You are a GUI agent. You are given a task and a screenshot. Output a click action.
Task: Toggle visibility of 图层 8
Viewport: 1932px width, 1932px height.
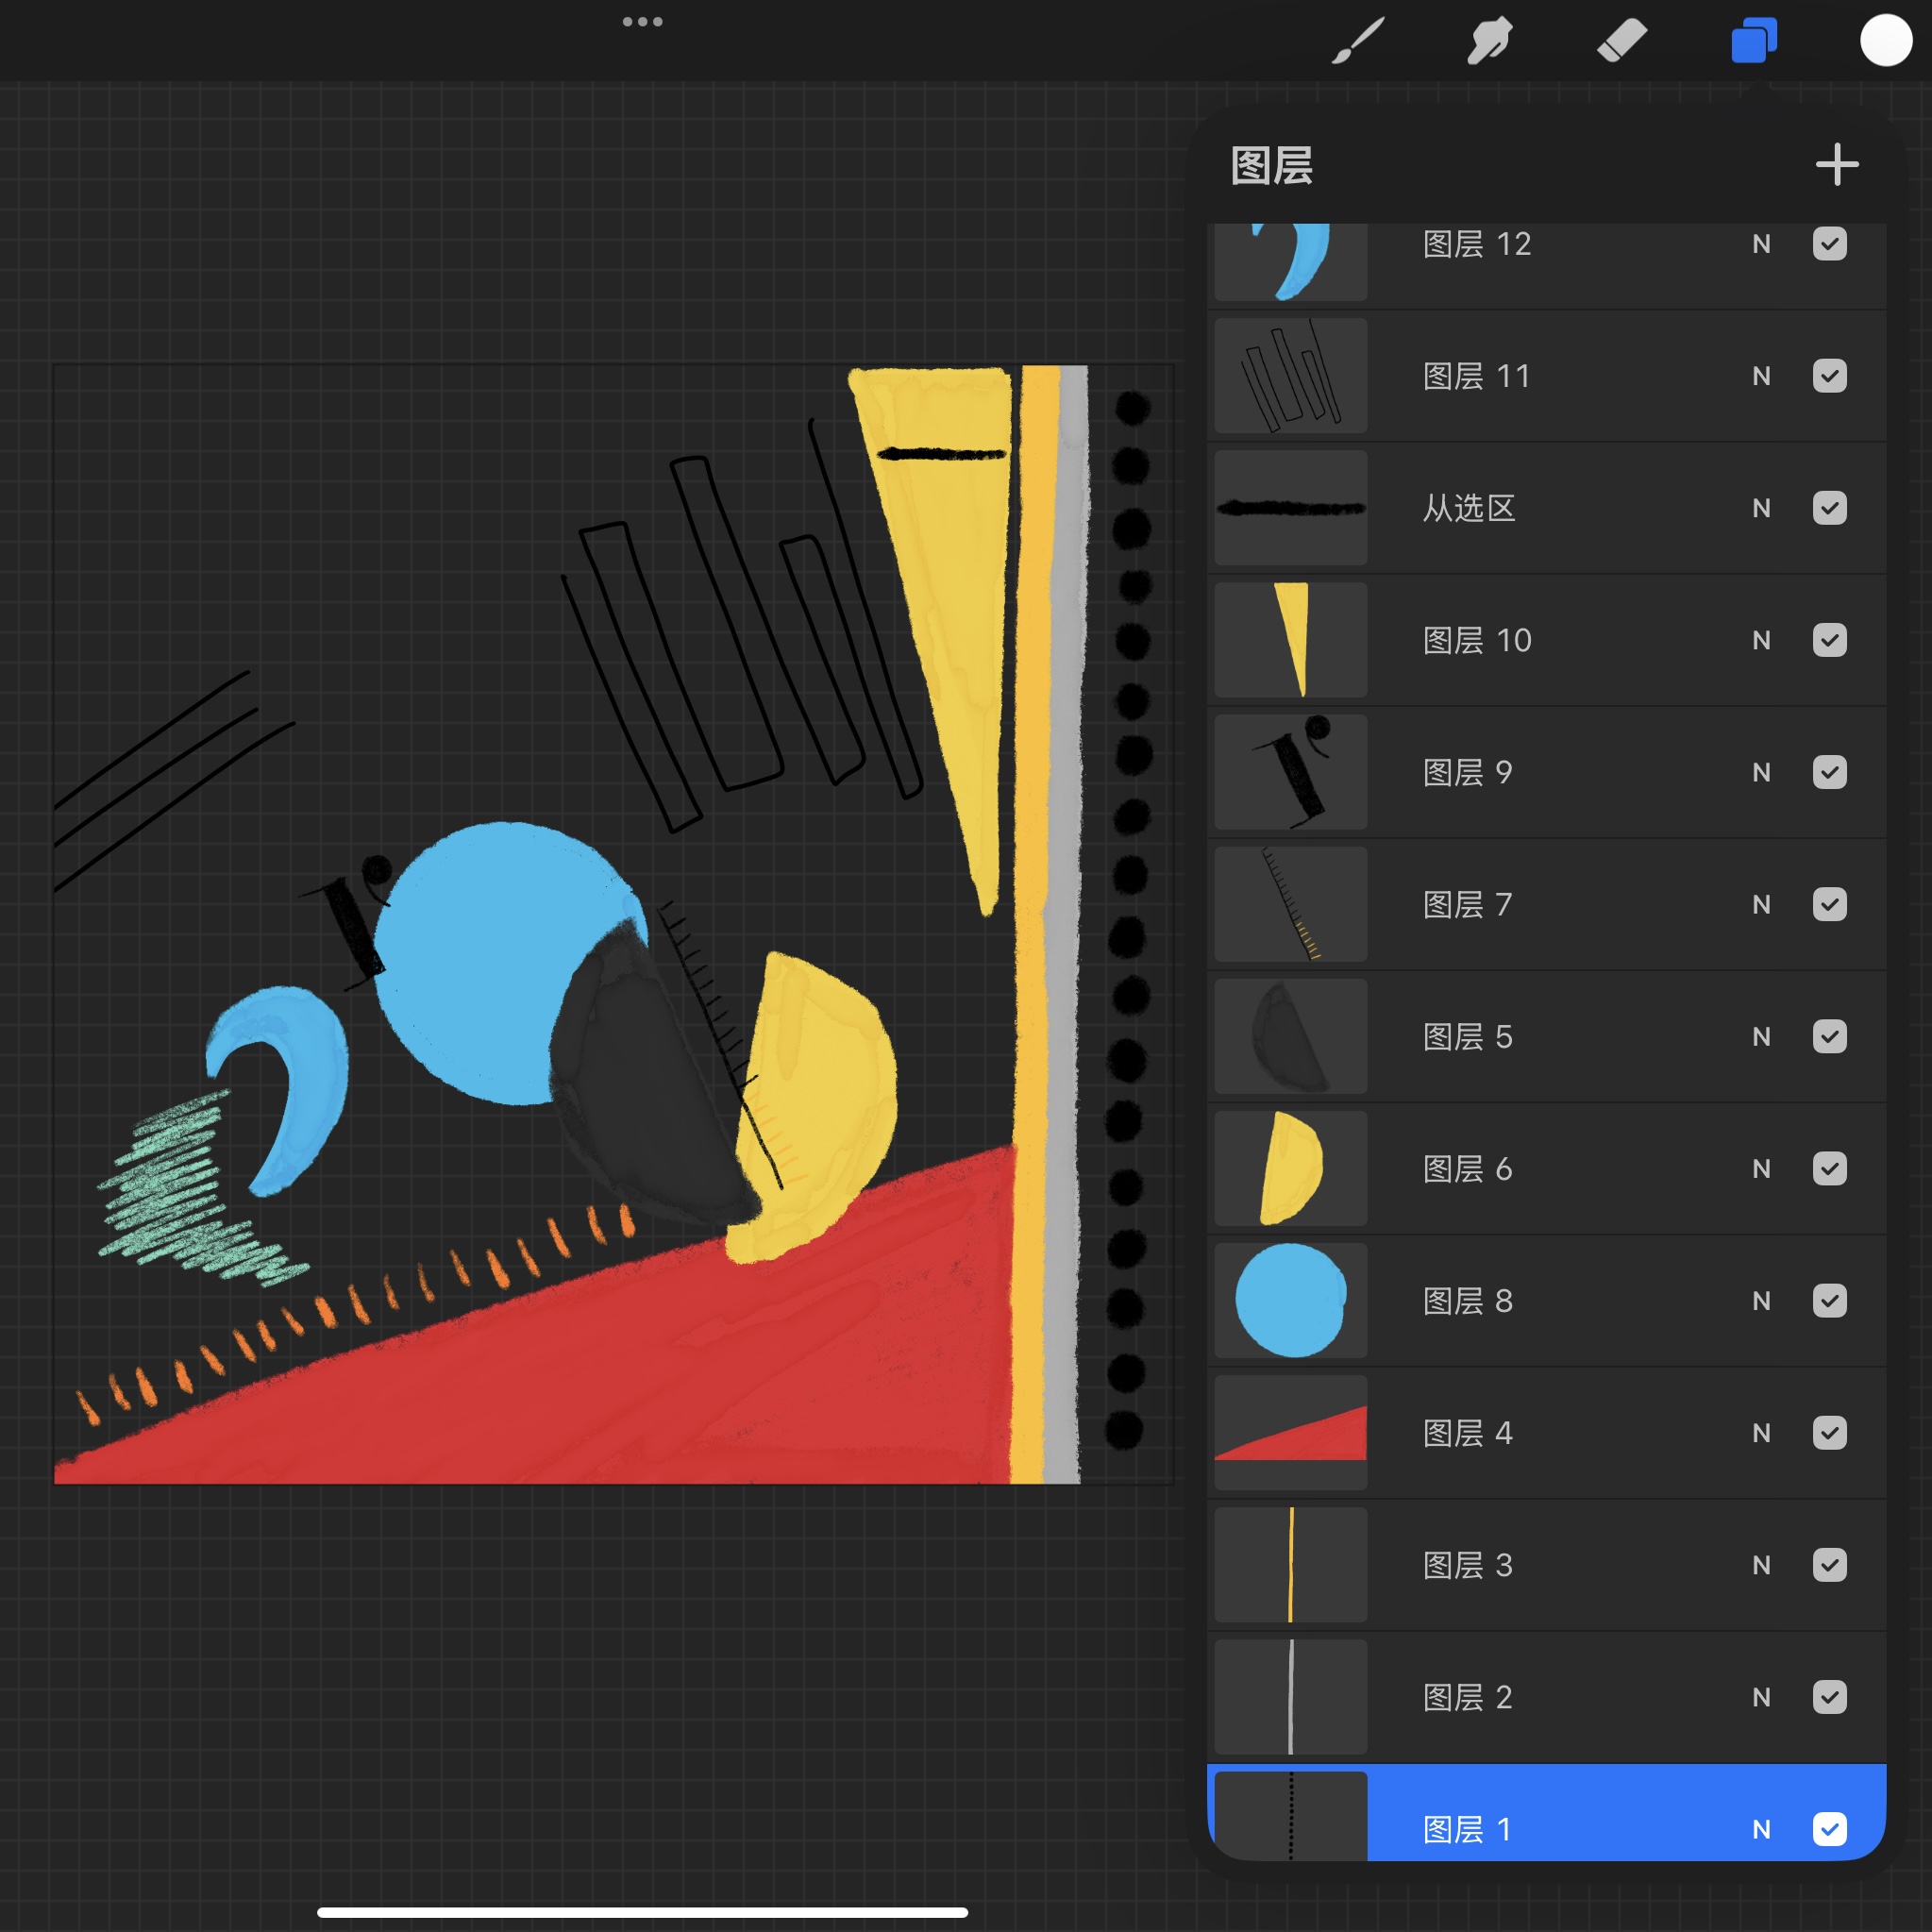coord(1829,1301)
